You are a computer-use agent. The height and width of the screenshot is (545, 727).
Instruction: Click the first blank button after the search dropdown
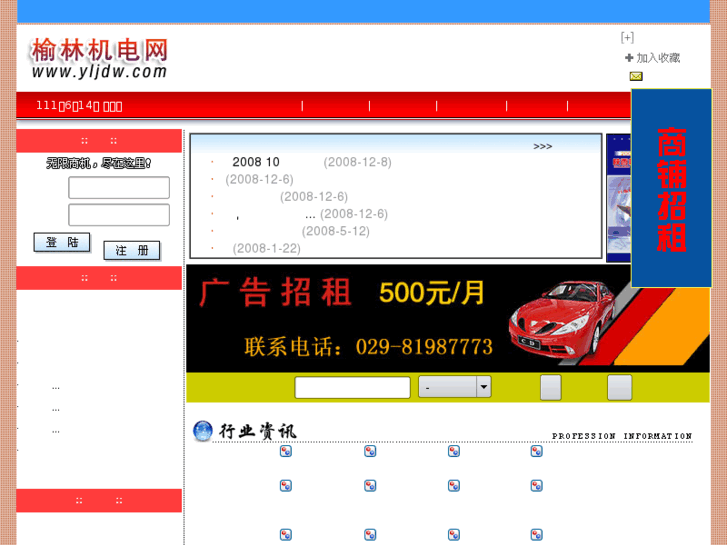551,387
